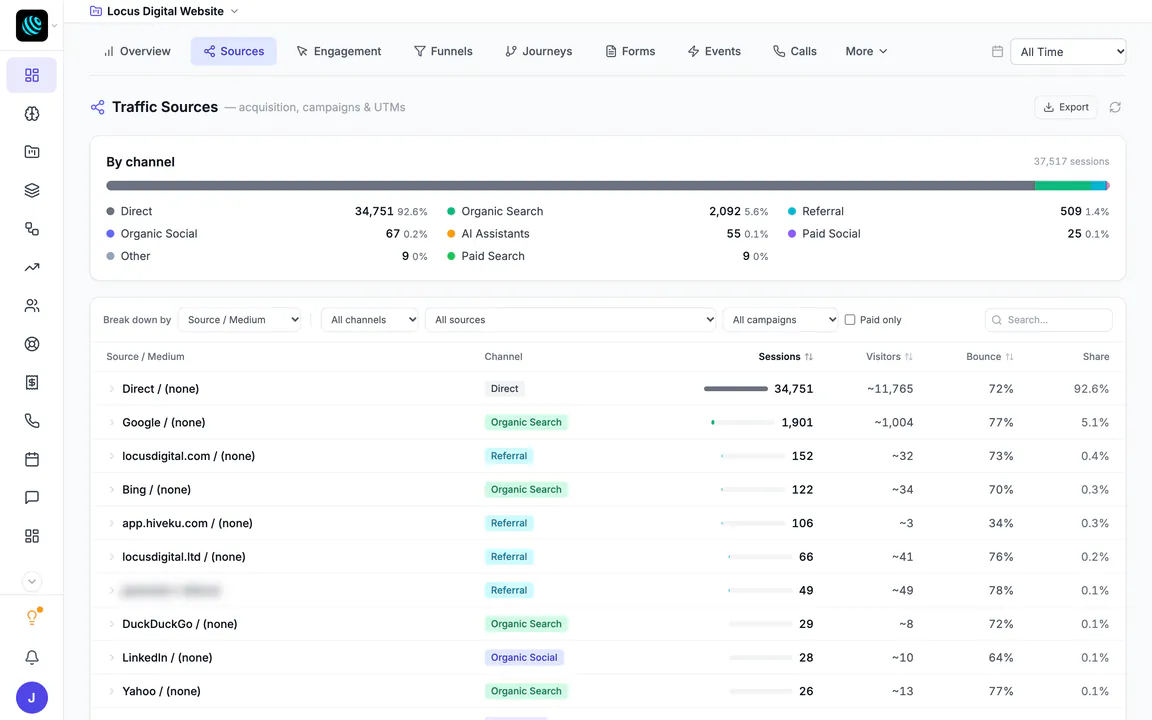Open the phone icon in sidebar
1152x720 pixels.
coord(32,421)
